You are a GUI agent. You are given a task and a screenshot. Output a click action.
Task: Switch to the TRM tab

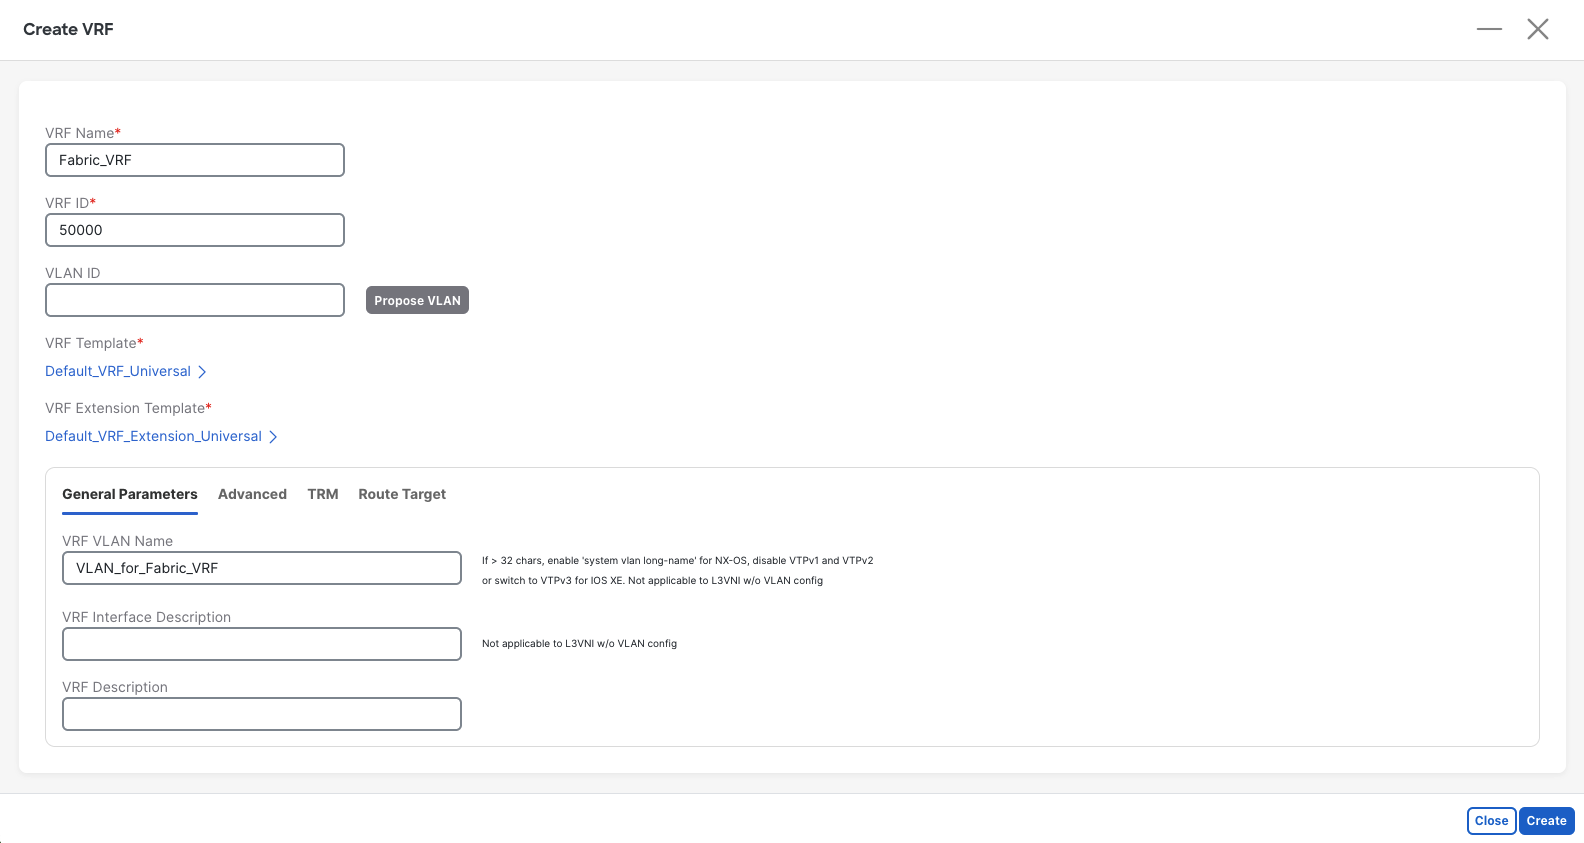[323, 494]
